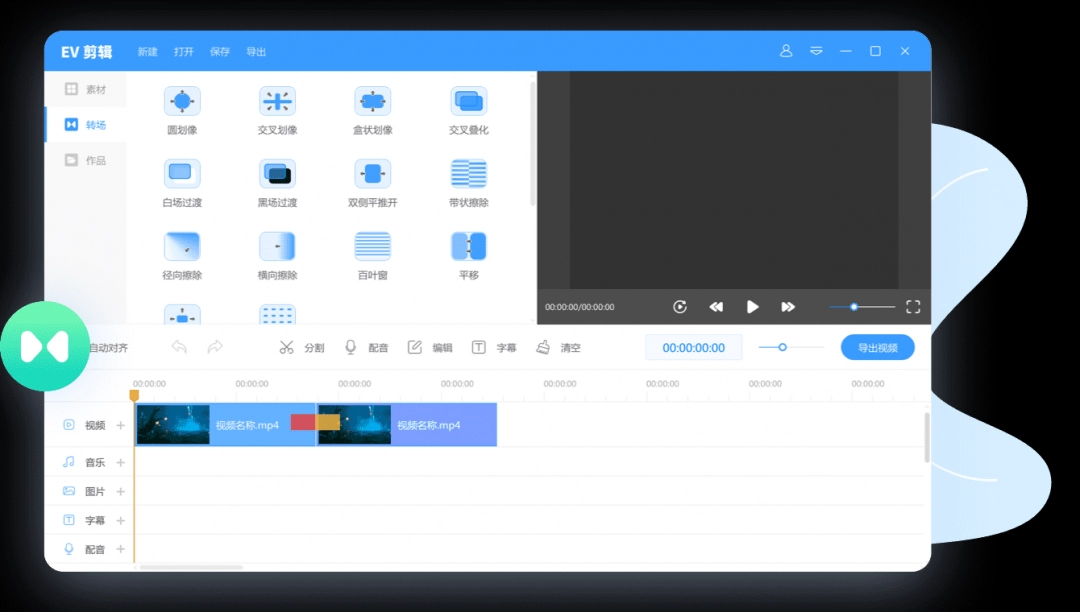Screen dimensions: 1080x612
Task: Switch to the 素材 sidebar tab
Action: [86, 89]
